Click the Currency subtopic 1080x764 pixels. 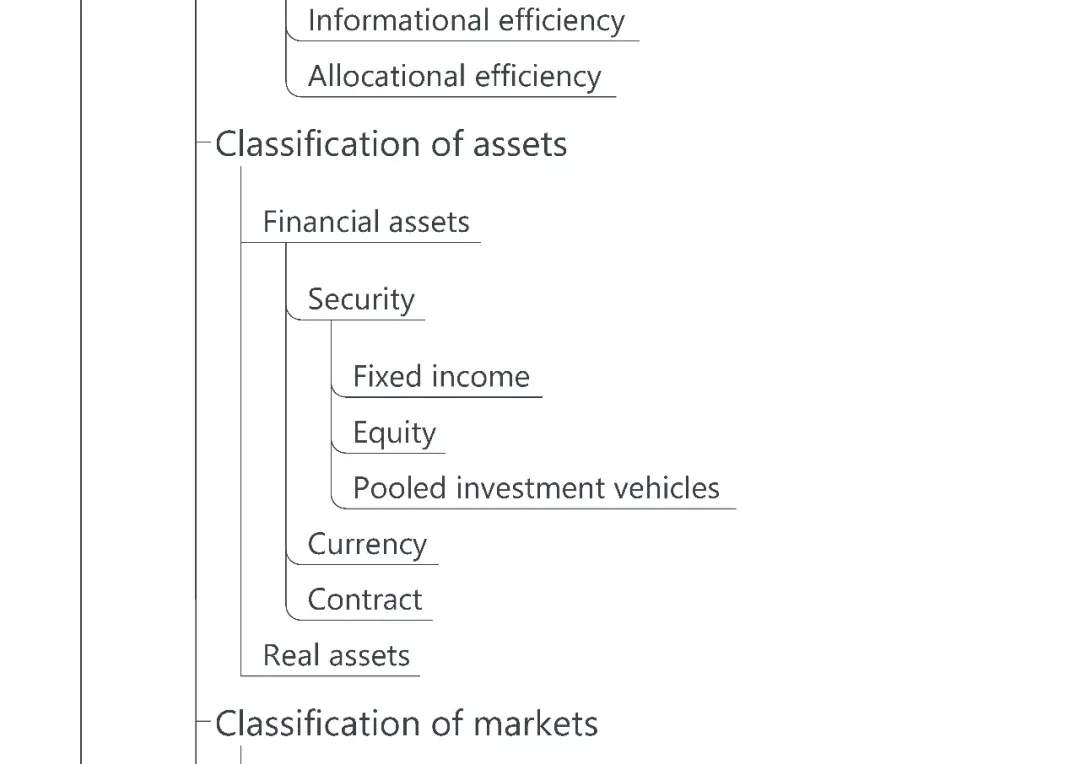point(367,544)
